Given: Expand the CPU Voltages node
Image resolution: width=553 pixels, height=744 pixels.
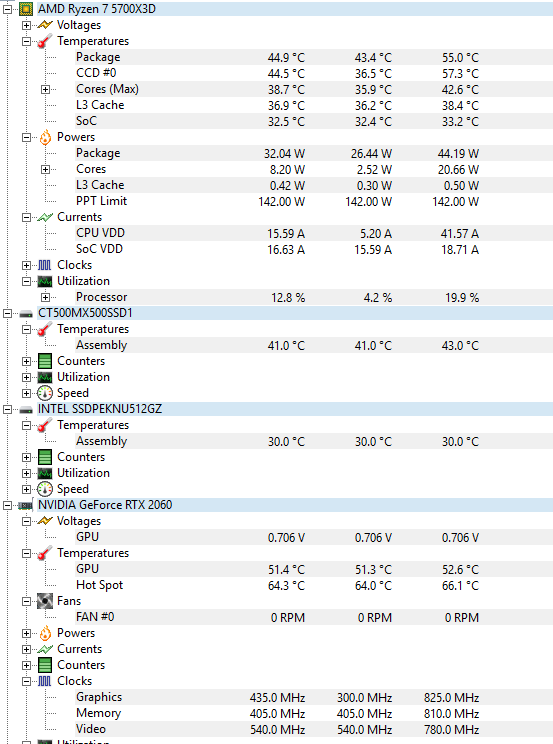Looking at the screenshot, I should tap(27, 25).
